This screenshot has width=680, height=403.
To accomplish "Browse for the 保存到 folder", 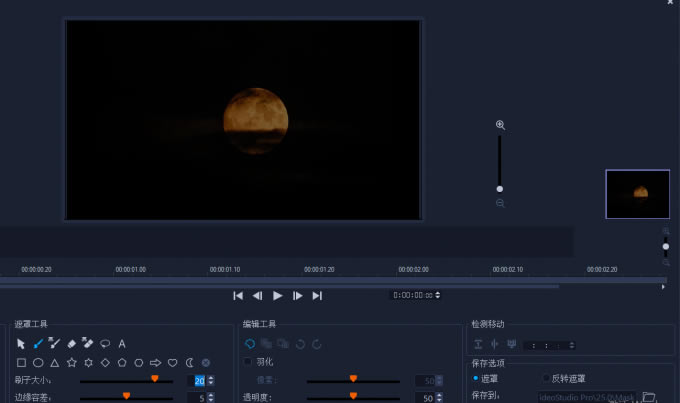I will point(648,397).
